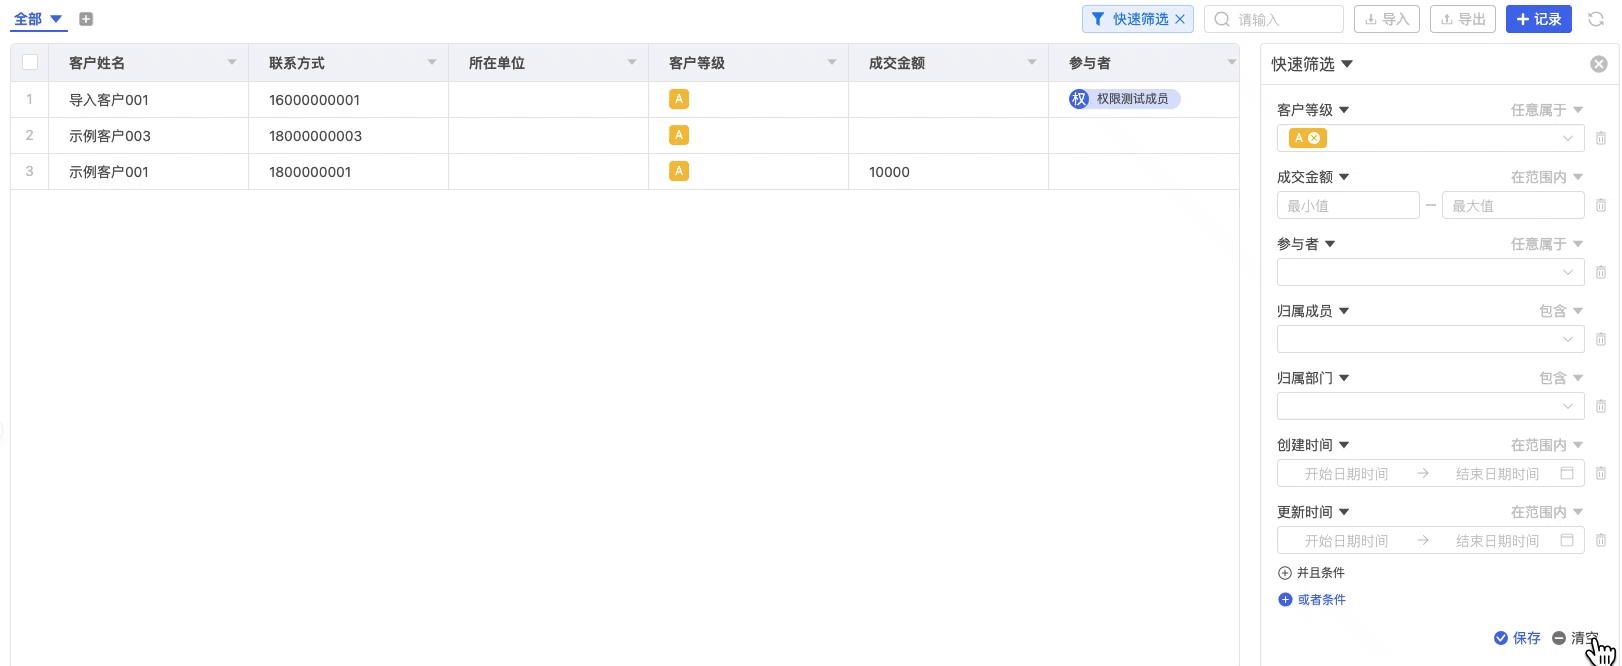1622x666 pixels.
Task: Click 保存 to save the filter
Action: [1517, 638]
